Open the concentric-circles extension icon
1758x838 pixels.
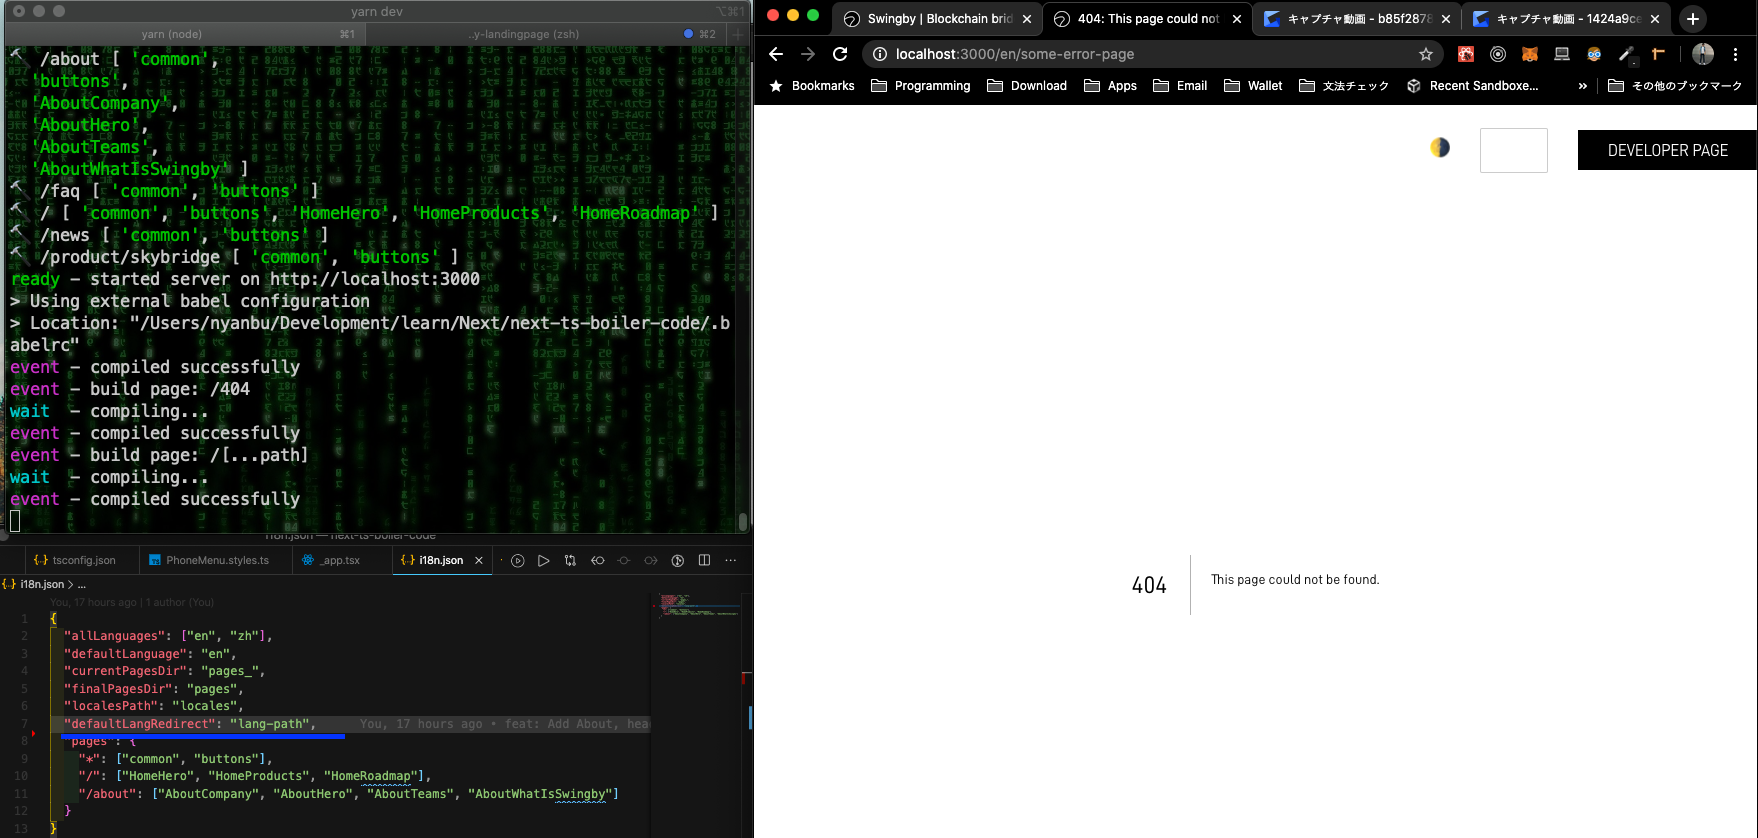pyautogui.click(x=1498, y=54)
